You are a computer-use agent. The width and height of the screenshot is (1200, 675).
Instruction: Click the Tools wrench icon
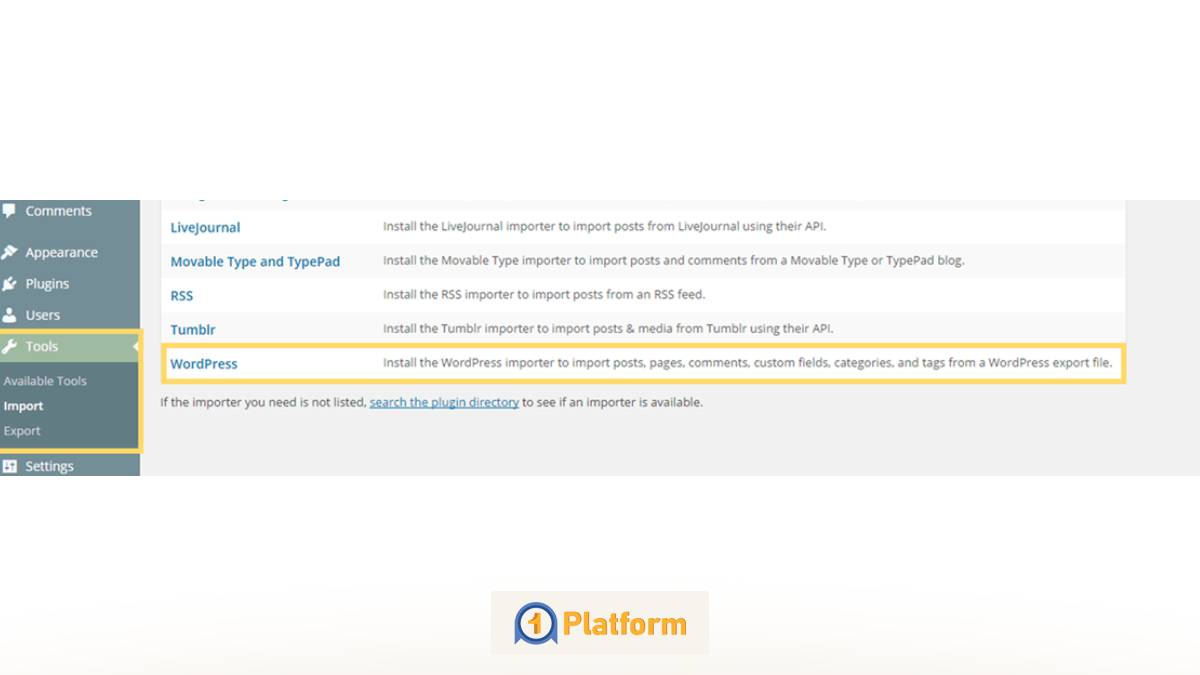point(10,347)
